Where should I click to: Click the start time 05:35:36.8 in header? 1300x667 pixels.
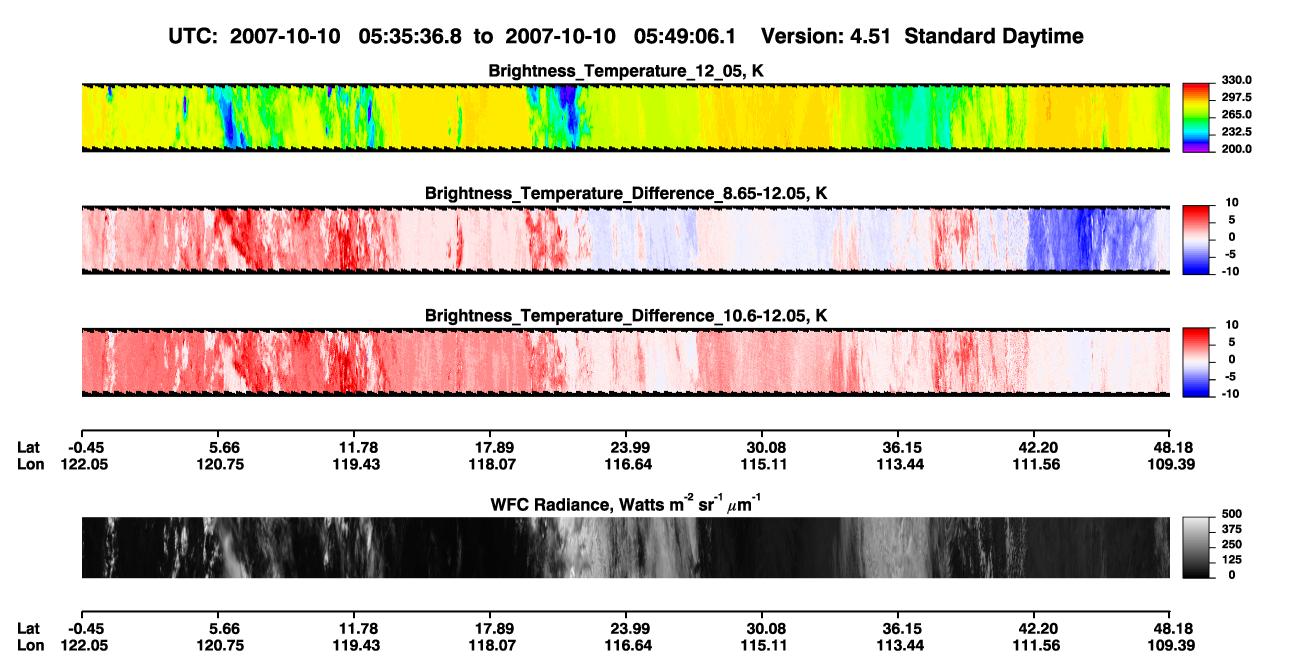coord(410,36)
